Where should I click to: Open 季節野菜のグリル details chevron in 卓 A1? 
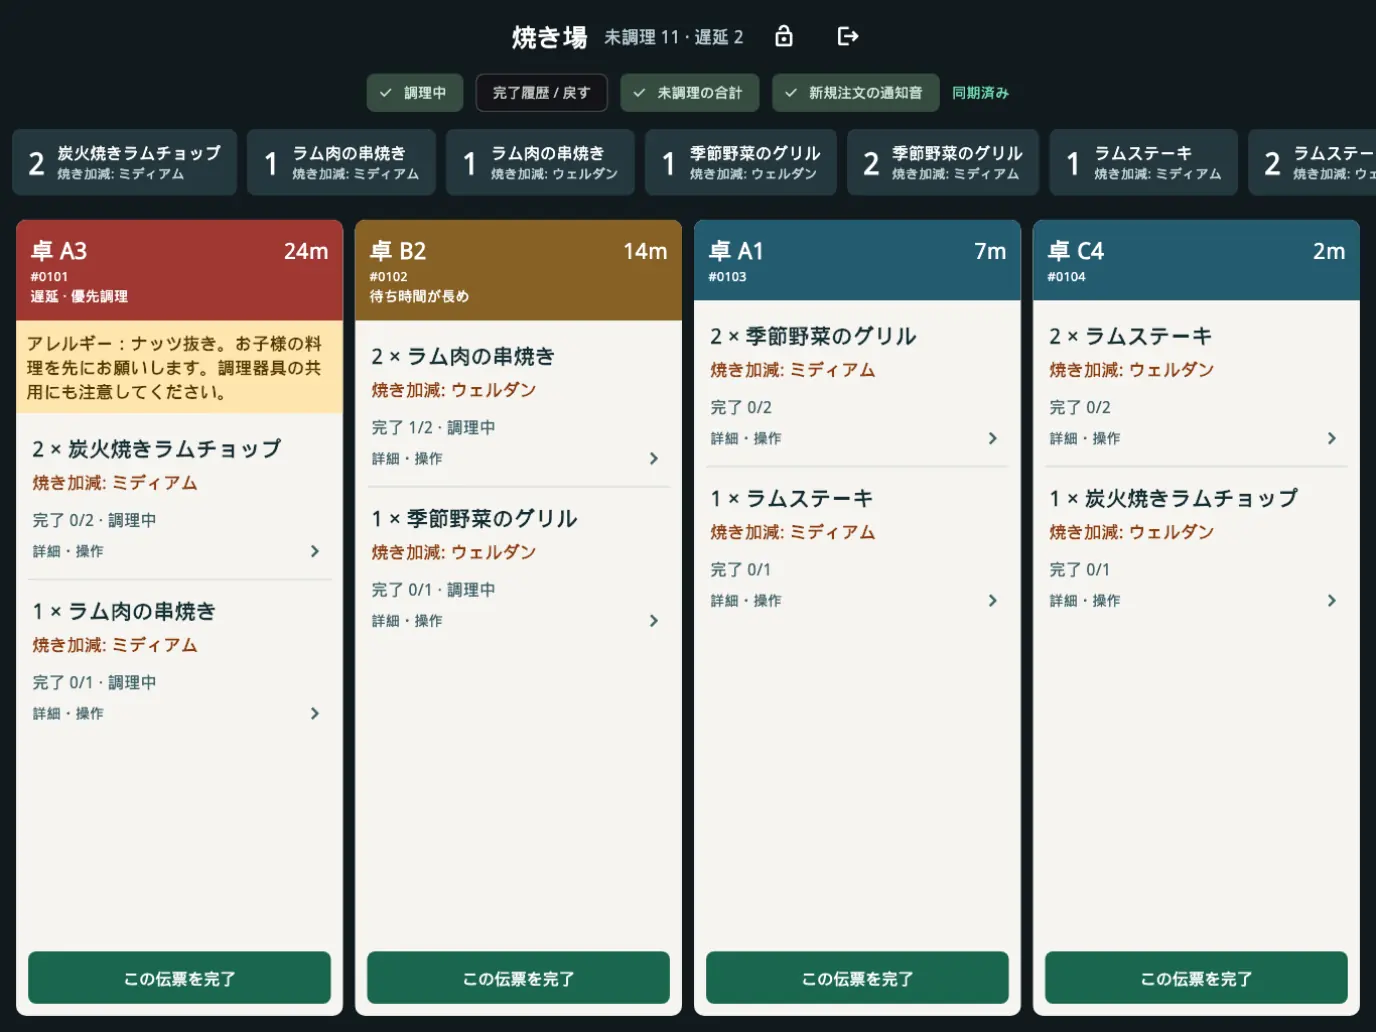[993, 438]
